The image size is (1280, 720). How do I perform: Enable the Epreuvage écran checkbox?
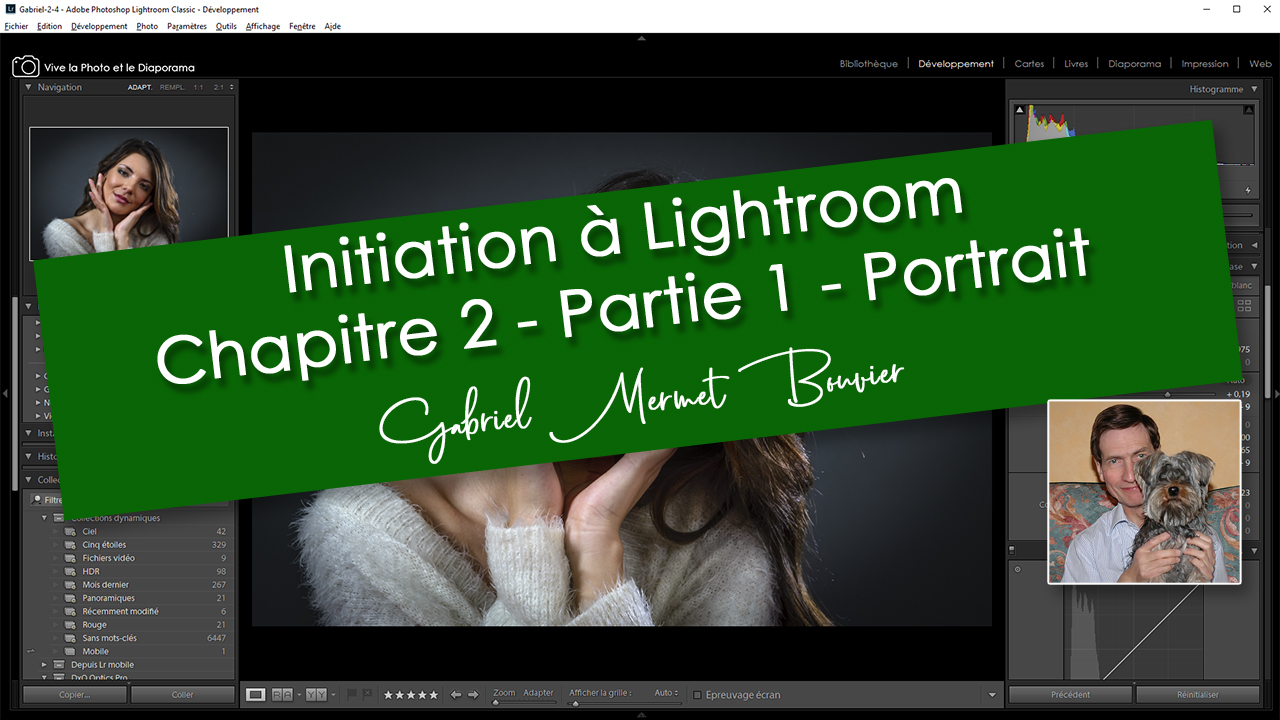(698, 695)
